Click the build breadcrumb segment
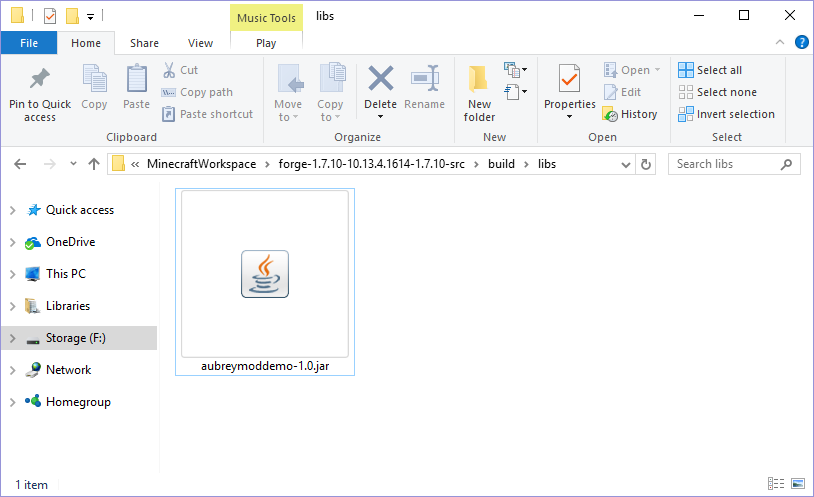The image size is (814, 497). tap(501, 164)
